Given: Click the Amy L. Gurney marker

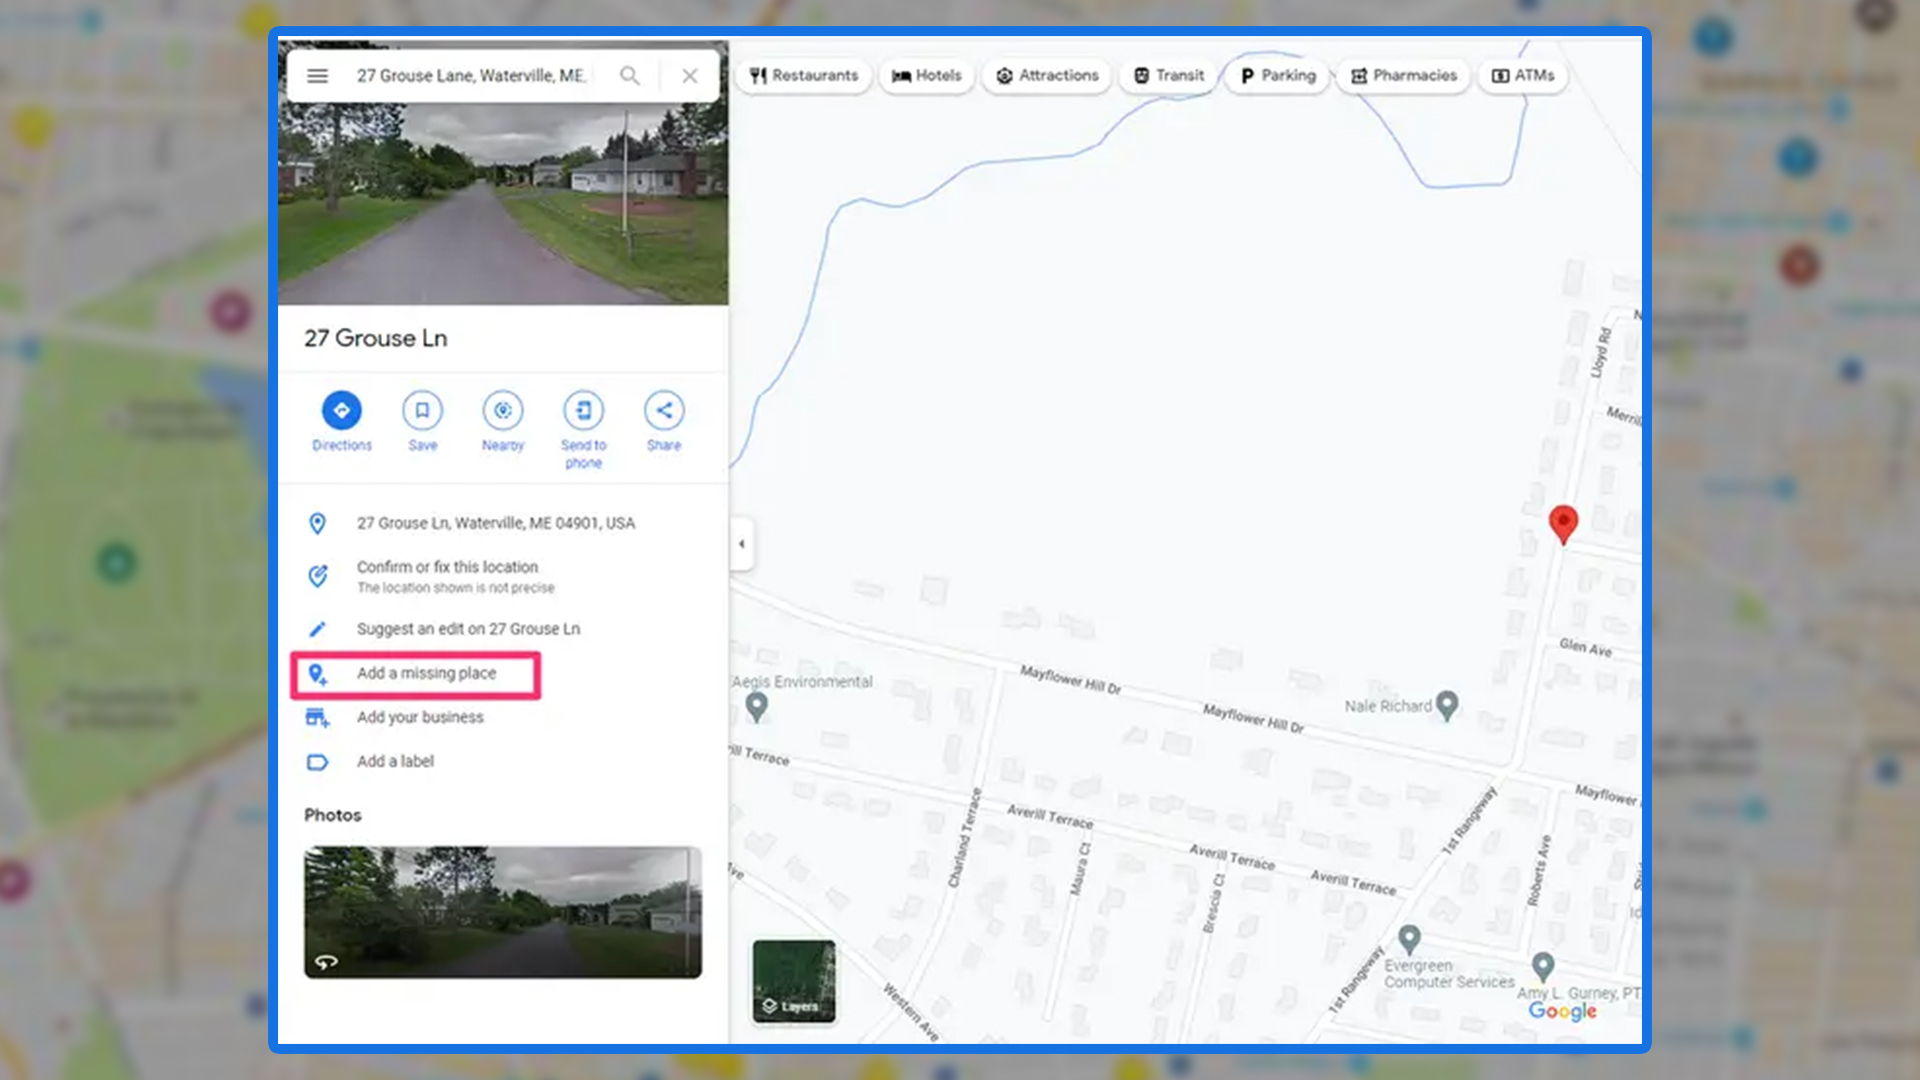Looking at the screenshot, I should [1543, 967].
